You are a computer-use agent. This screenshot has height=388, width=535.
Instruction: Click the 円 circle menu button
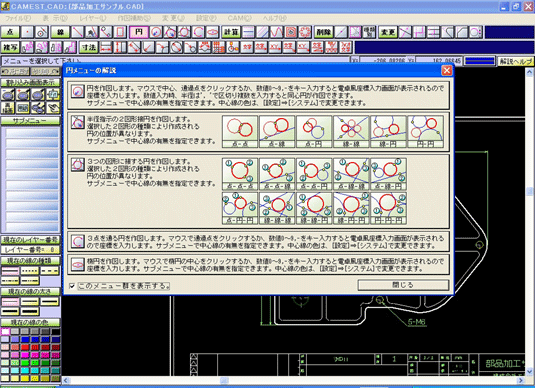point(139,32)
